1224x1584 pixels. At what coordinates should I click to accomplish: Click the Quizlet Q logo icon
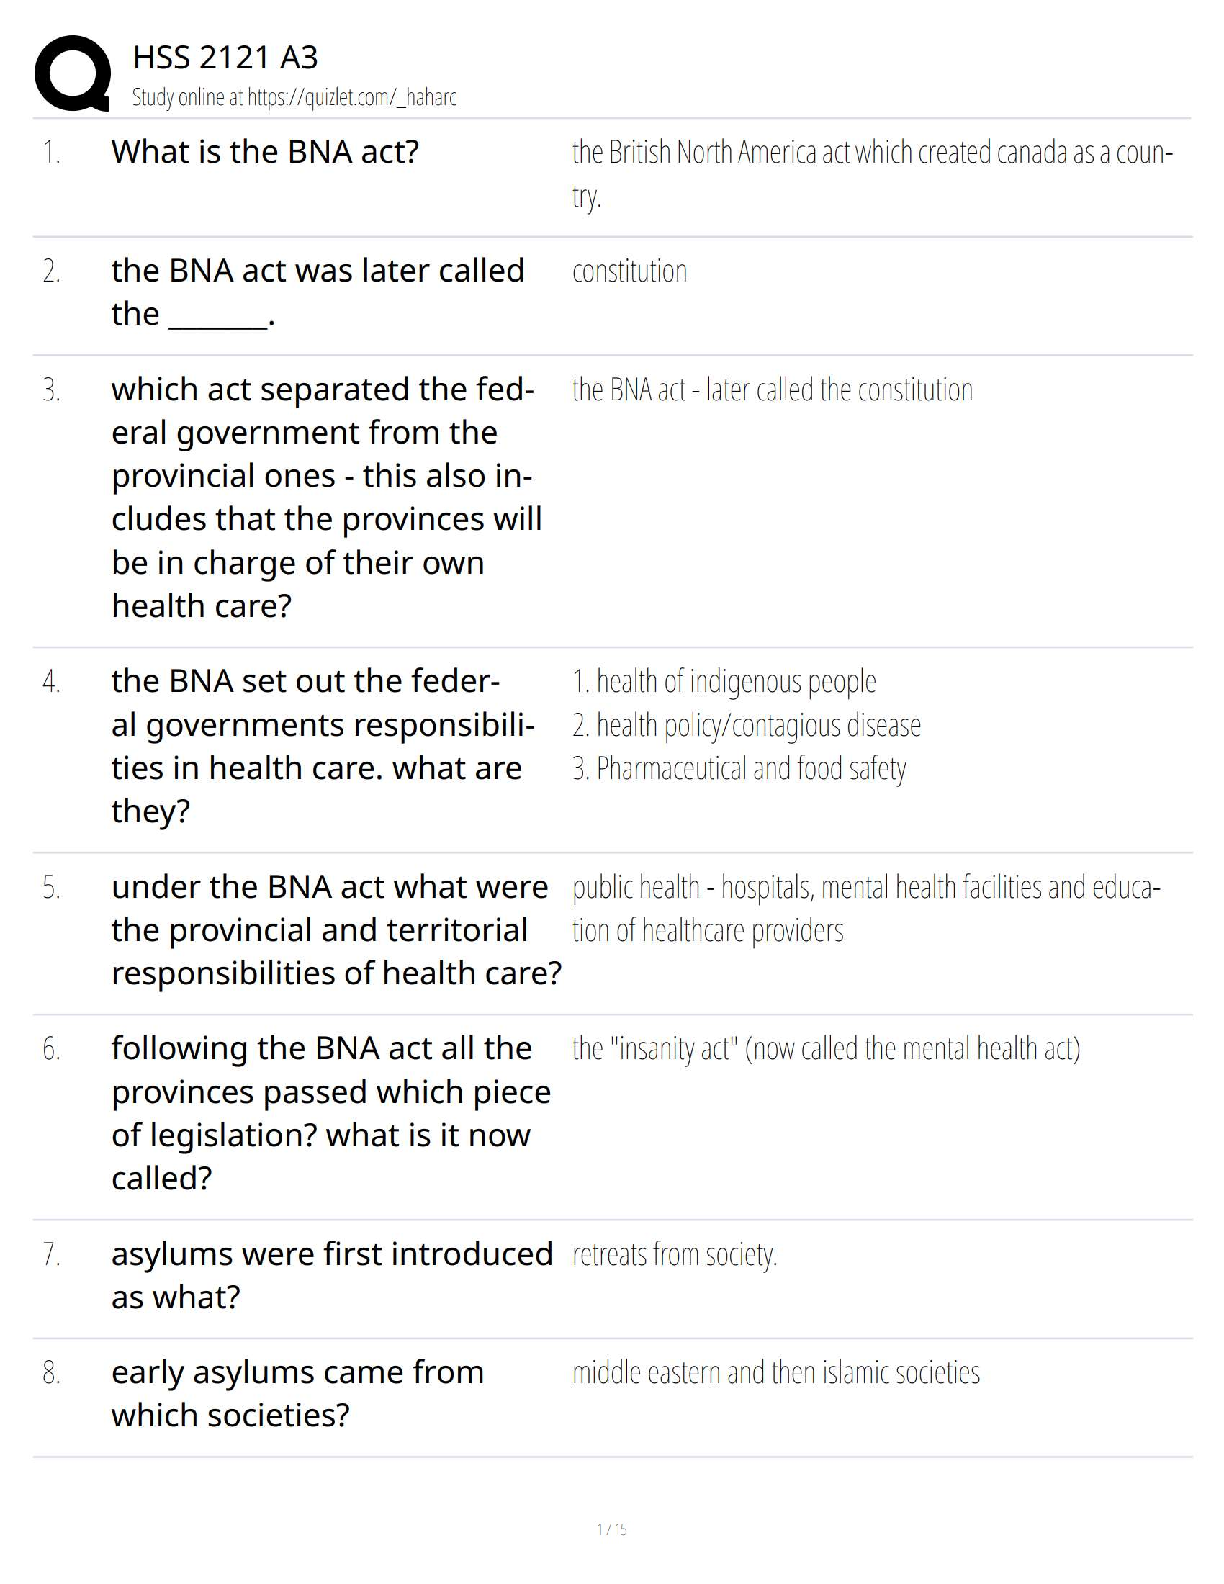[72, 72]
